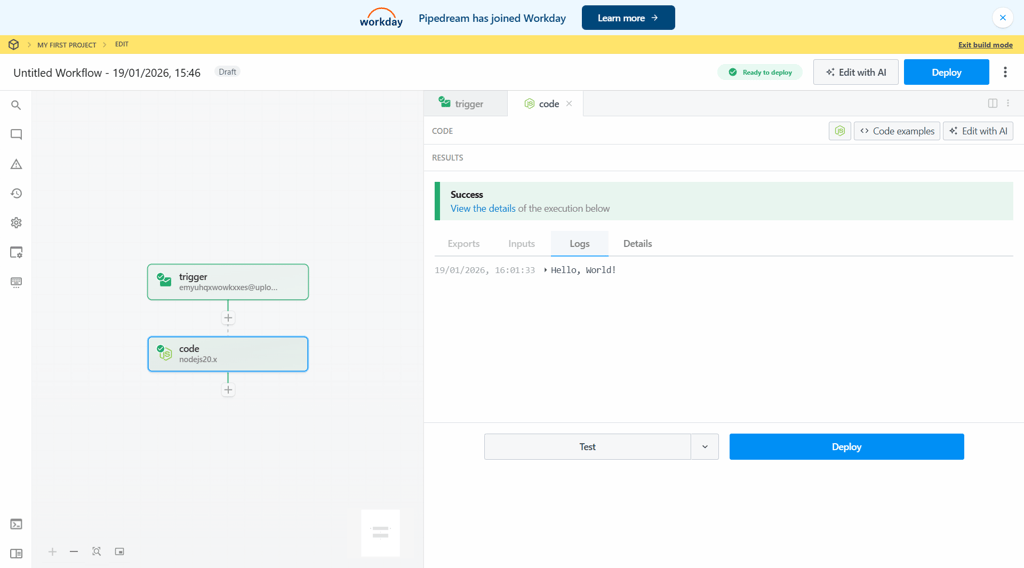This screenshot has height=568, width=1024.
Task: Click the email icon on the trigger node
Action: pos(164,280)
